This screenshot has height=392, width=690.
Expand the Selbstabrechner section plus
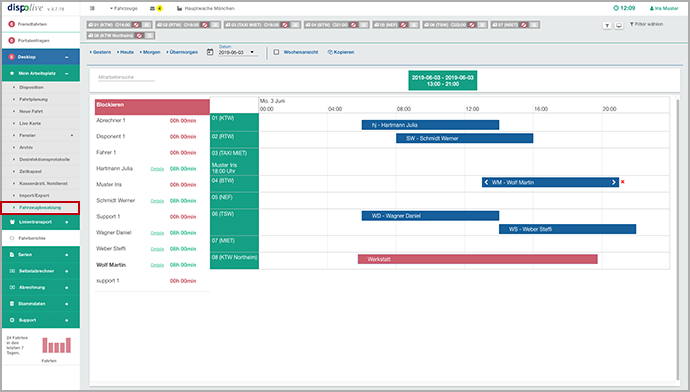(66, 271)
